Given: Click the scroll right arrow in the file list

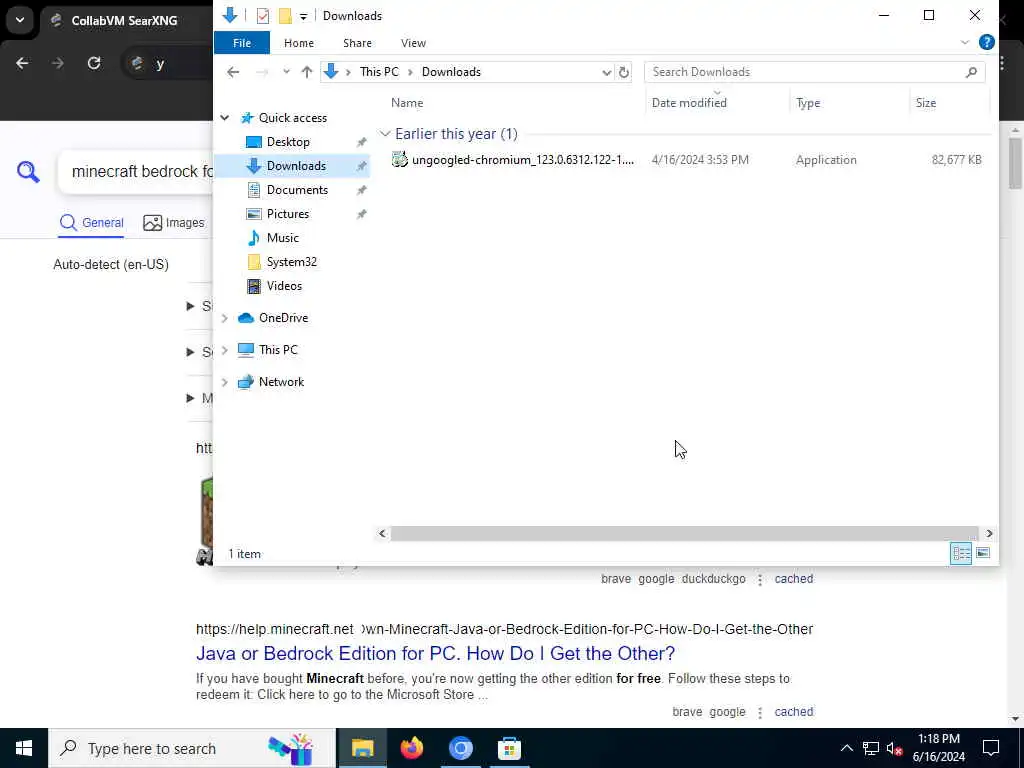Looking at the screenshot, I should 989,534.
